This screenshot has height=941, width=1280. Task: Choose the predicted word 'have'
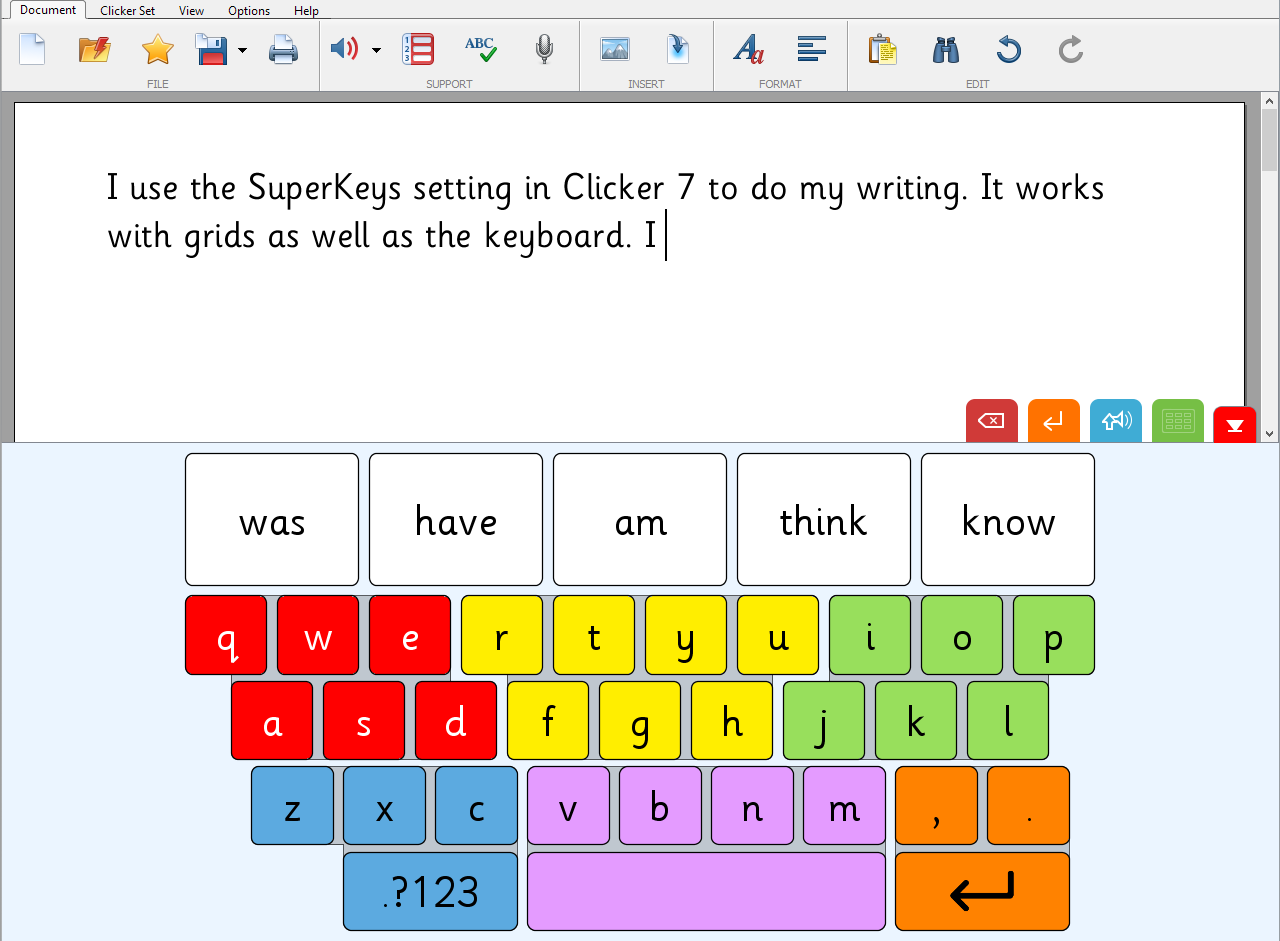click(x=456, y=520)
